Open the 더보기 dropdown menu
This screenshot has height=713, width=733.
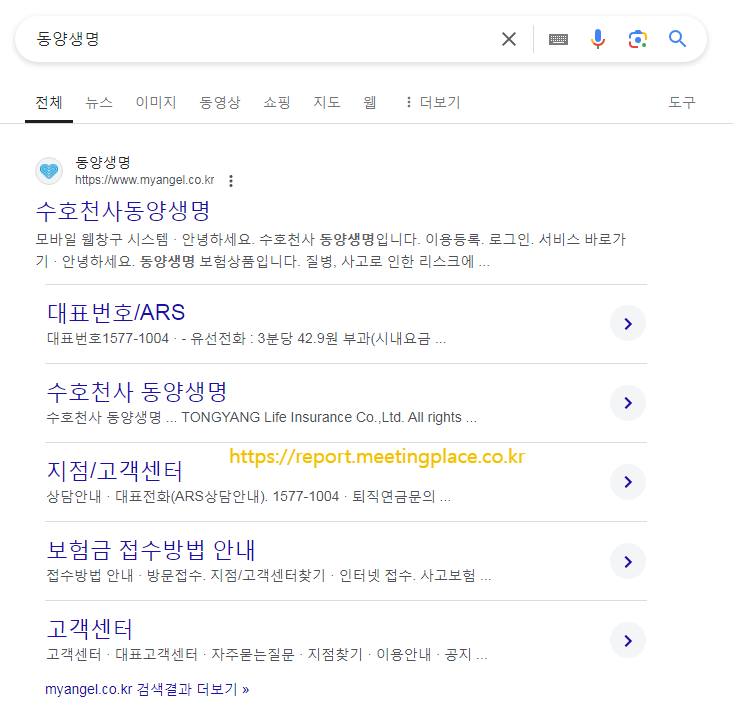433,102
